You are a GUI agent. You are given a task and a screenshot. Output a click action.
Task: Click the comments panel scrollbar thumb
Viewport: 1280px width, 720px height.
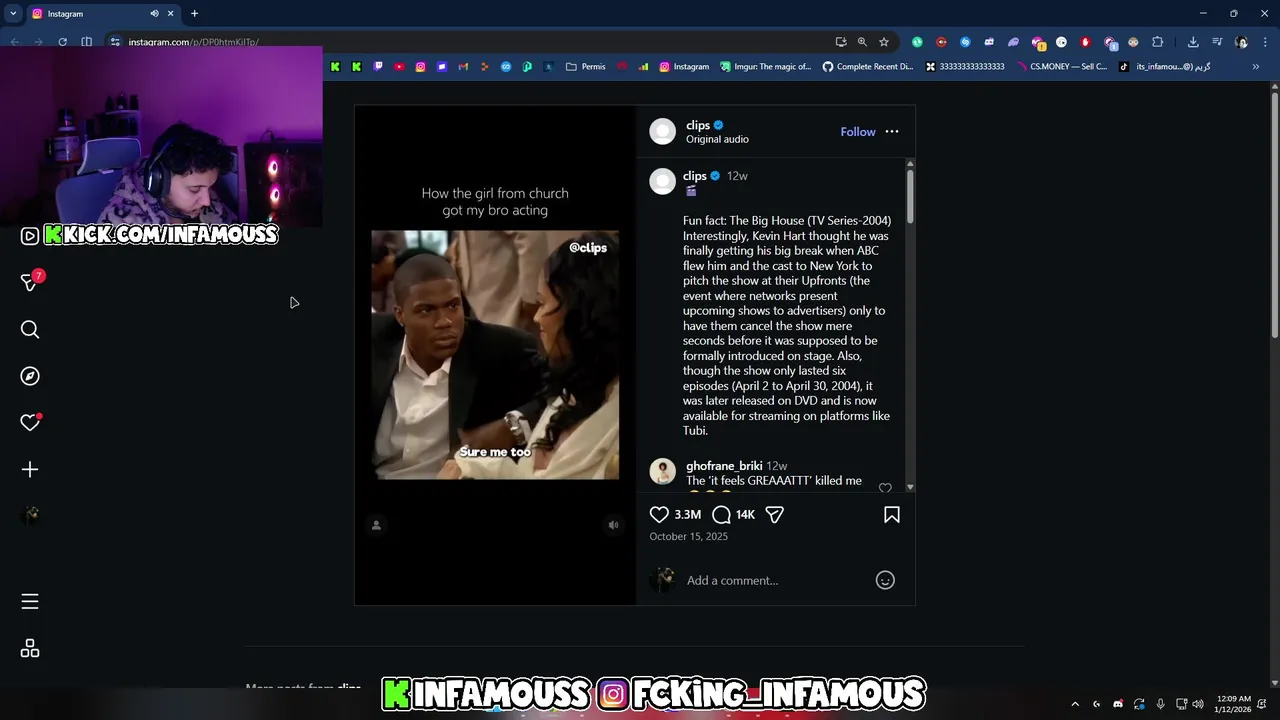(910, 195)
